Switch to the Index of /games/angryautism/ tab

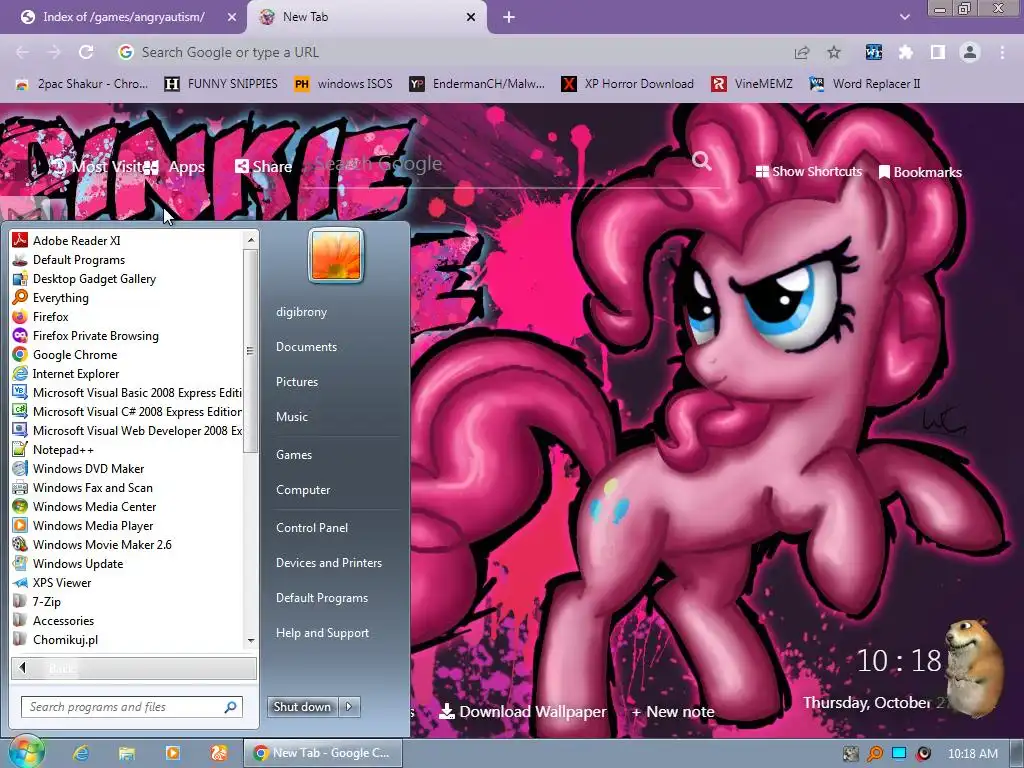(123, 17)
